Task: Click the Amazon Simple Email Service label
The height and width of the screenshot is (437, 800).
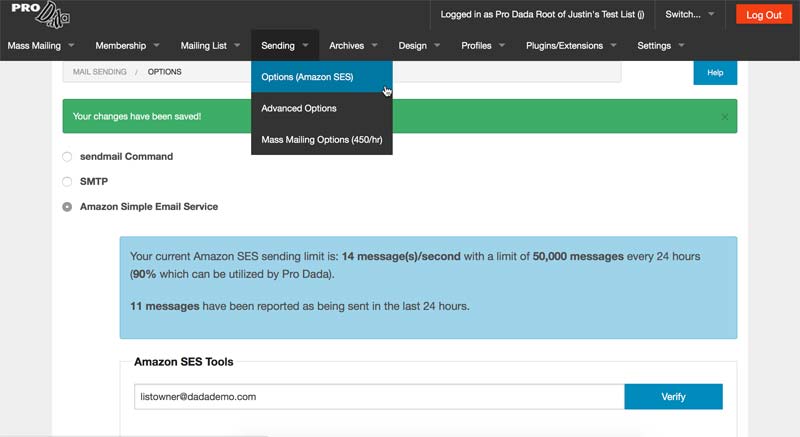Action: [x=149, y=207]
